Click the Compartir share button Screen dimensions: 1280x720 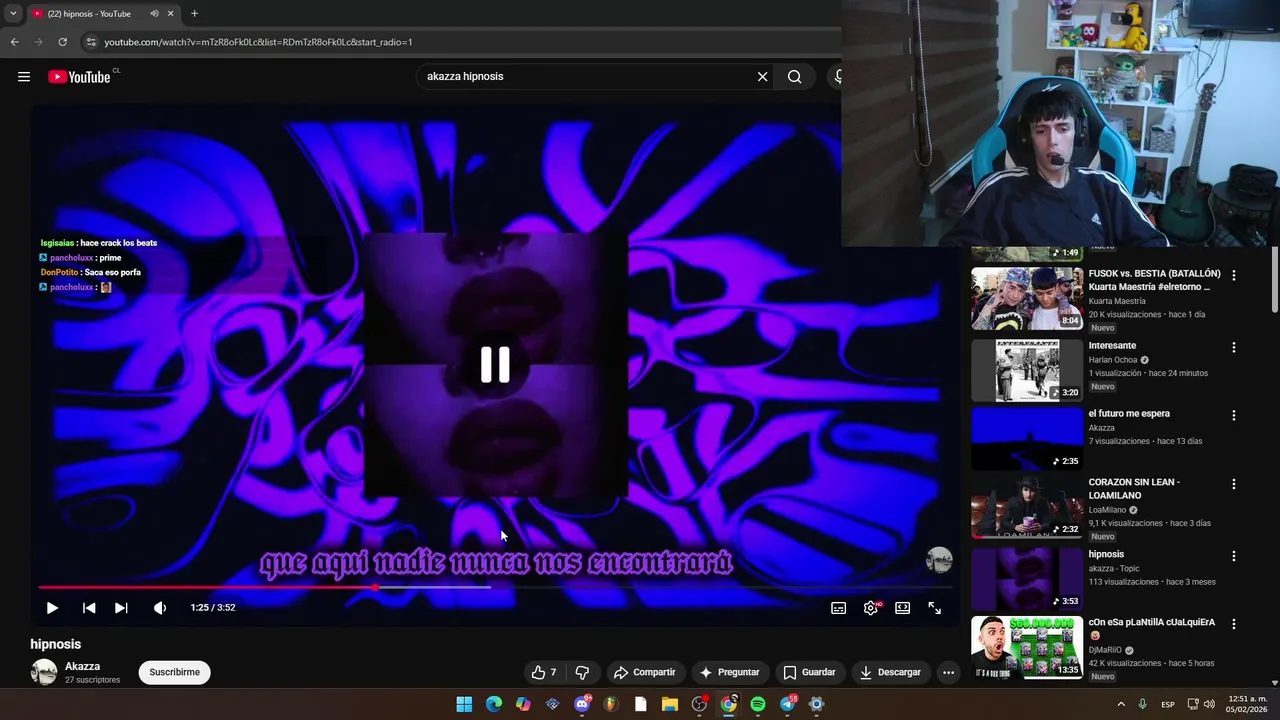pos(644,672)
